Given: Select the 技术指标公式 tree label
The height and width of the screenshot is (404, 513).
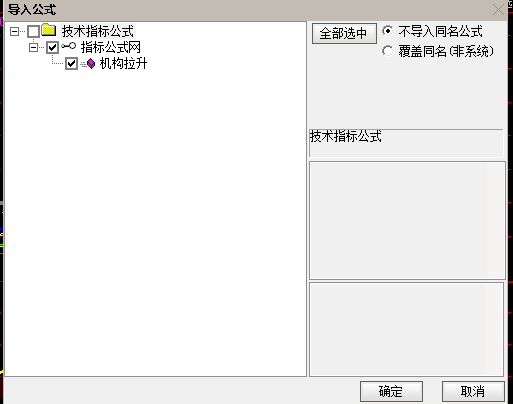Looking at the screenshot, I should tap(98, 31).
